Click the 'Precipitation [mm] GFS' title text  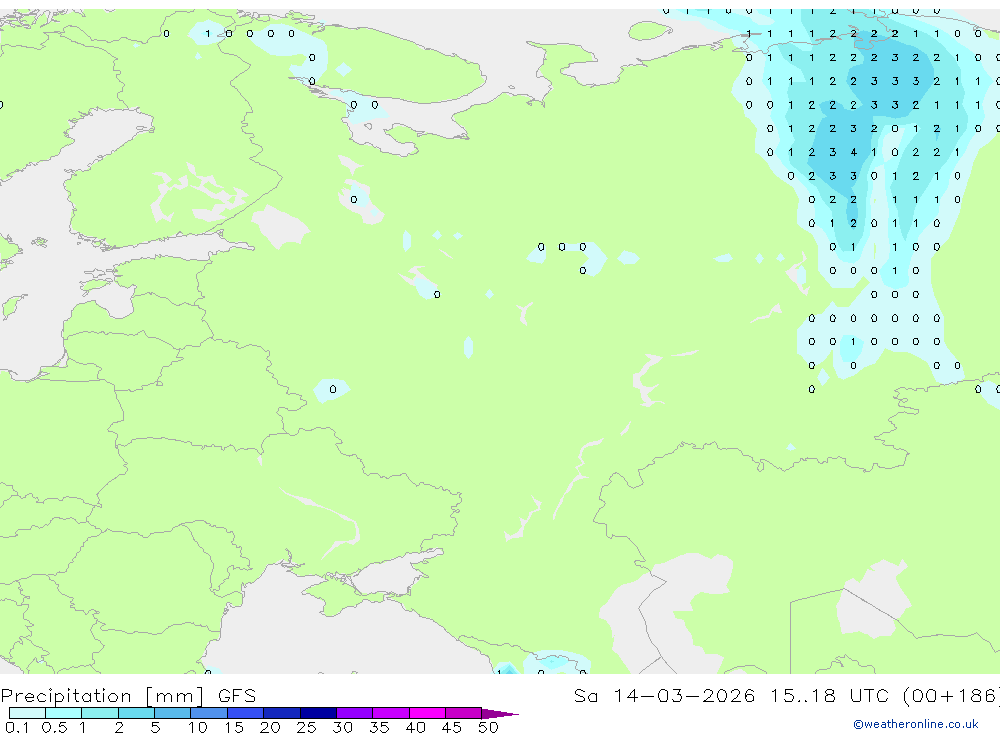[x=128, y=696]
